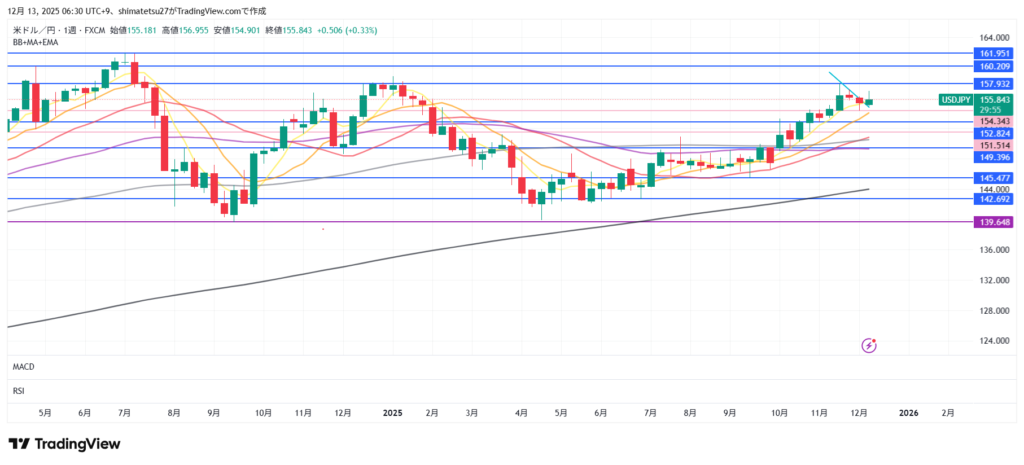Expand the RSI indicator pane

coord(18,389)
